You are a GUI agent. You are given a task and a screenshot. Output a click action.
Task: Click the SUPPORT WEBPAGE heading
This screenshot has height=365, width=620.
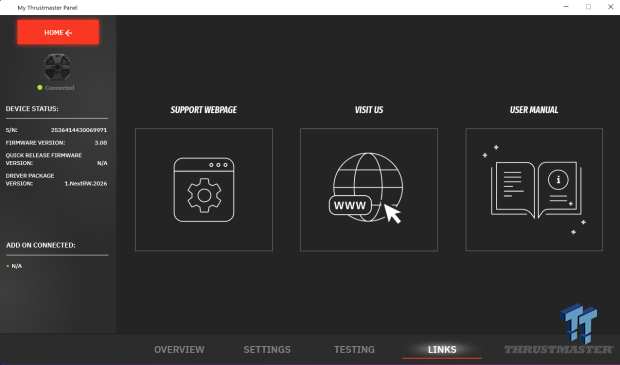click(204, 110)
